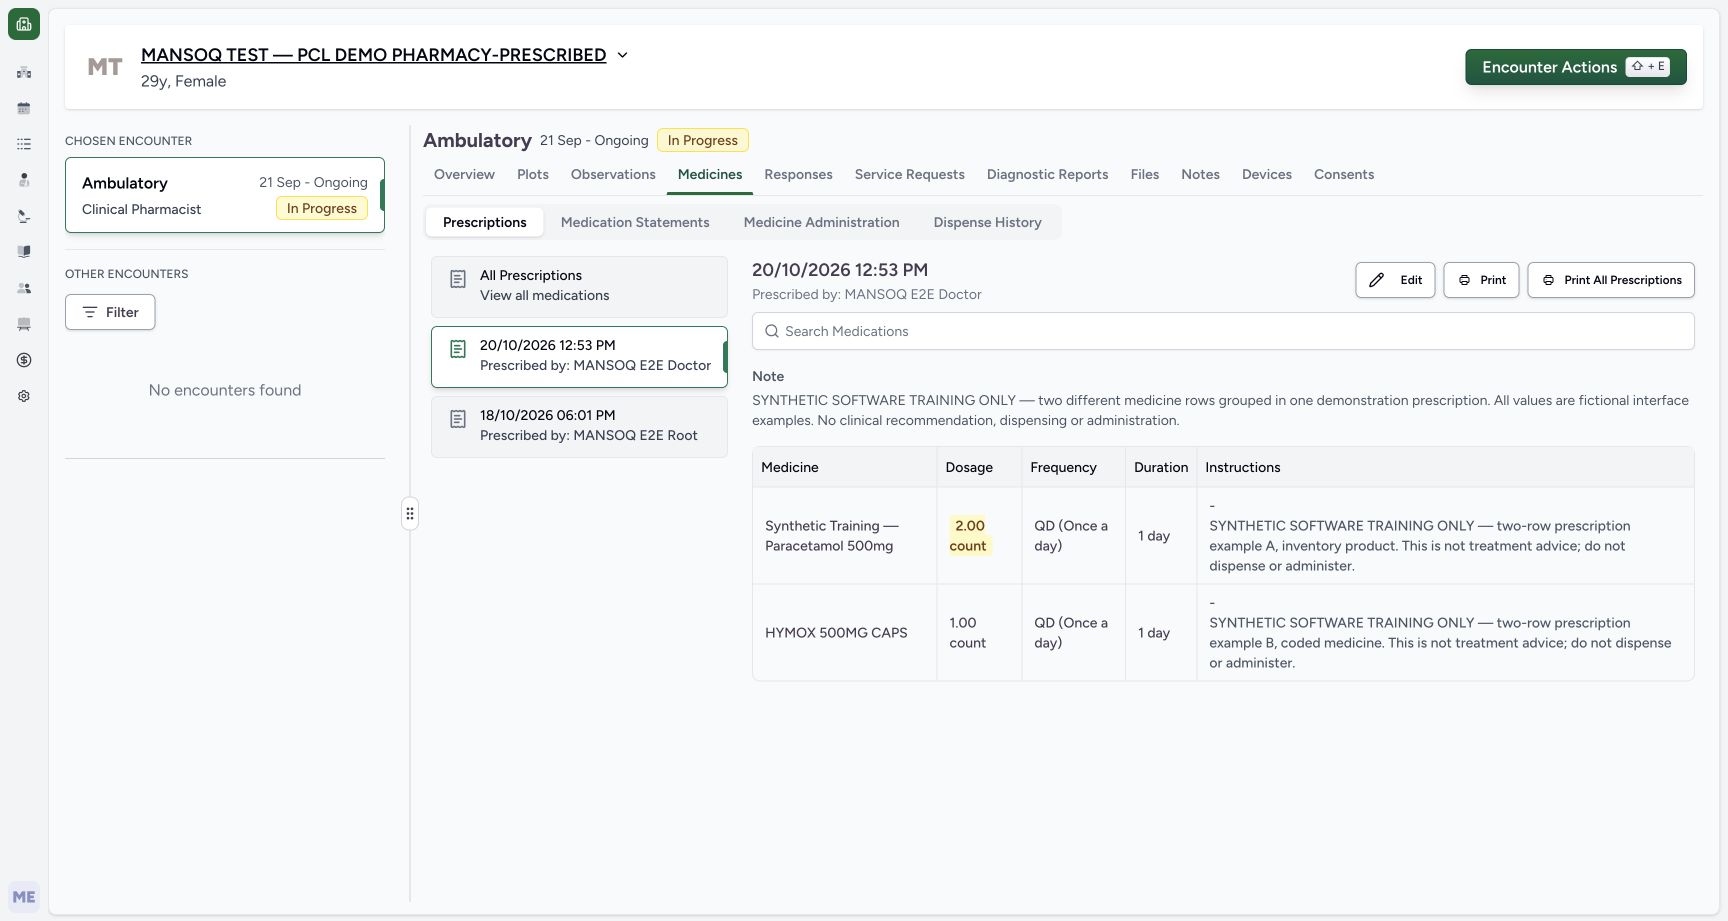
Task: Open the Consents tab
Action: click(1344, 174)
